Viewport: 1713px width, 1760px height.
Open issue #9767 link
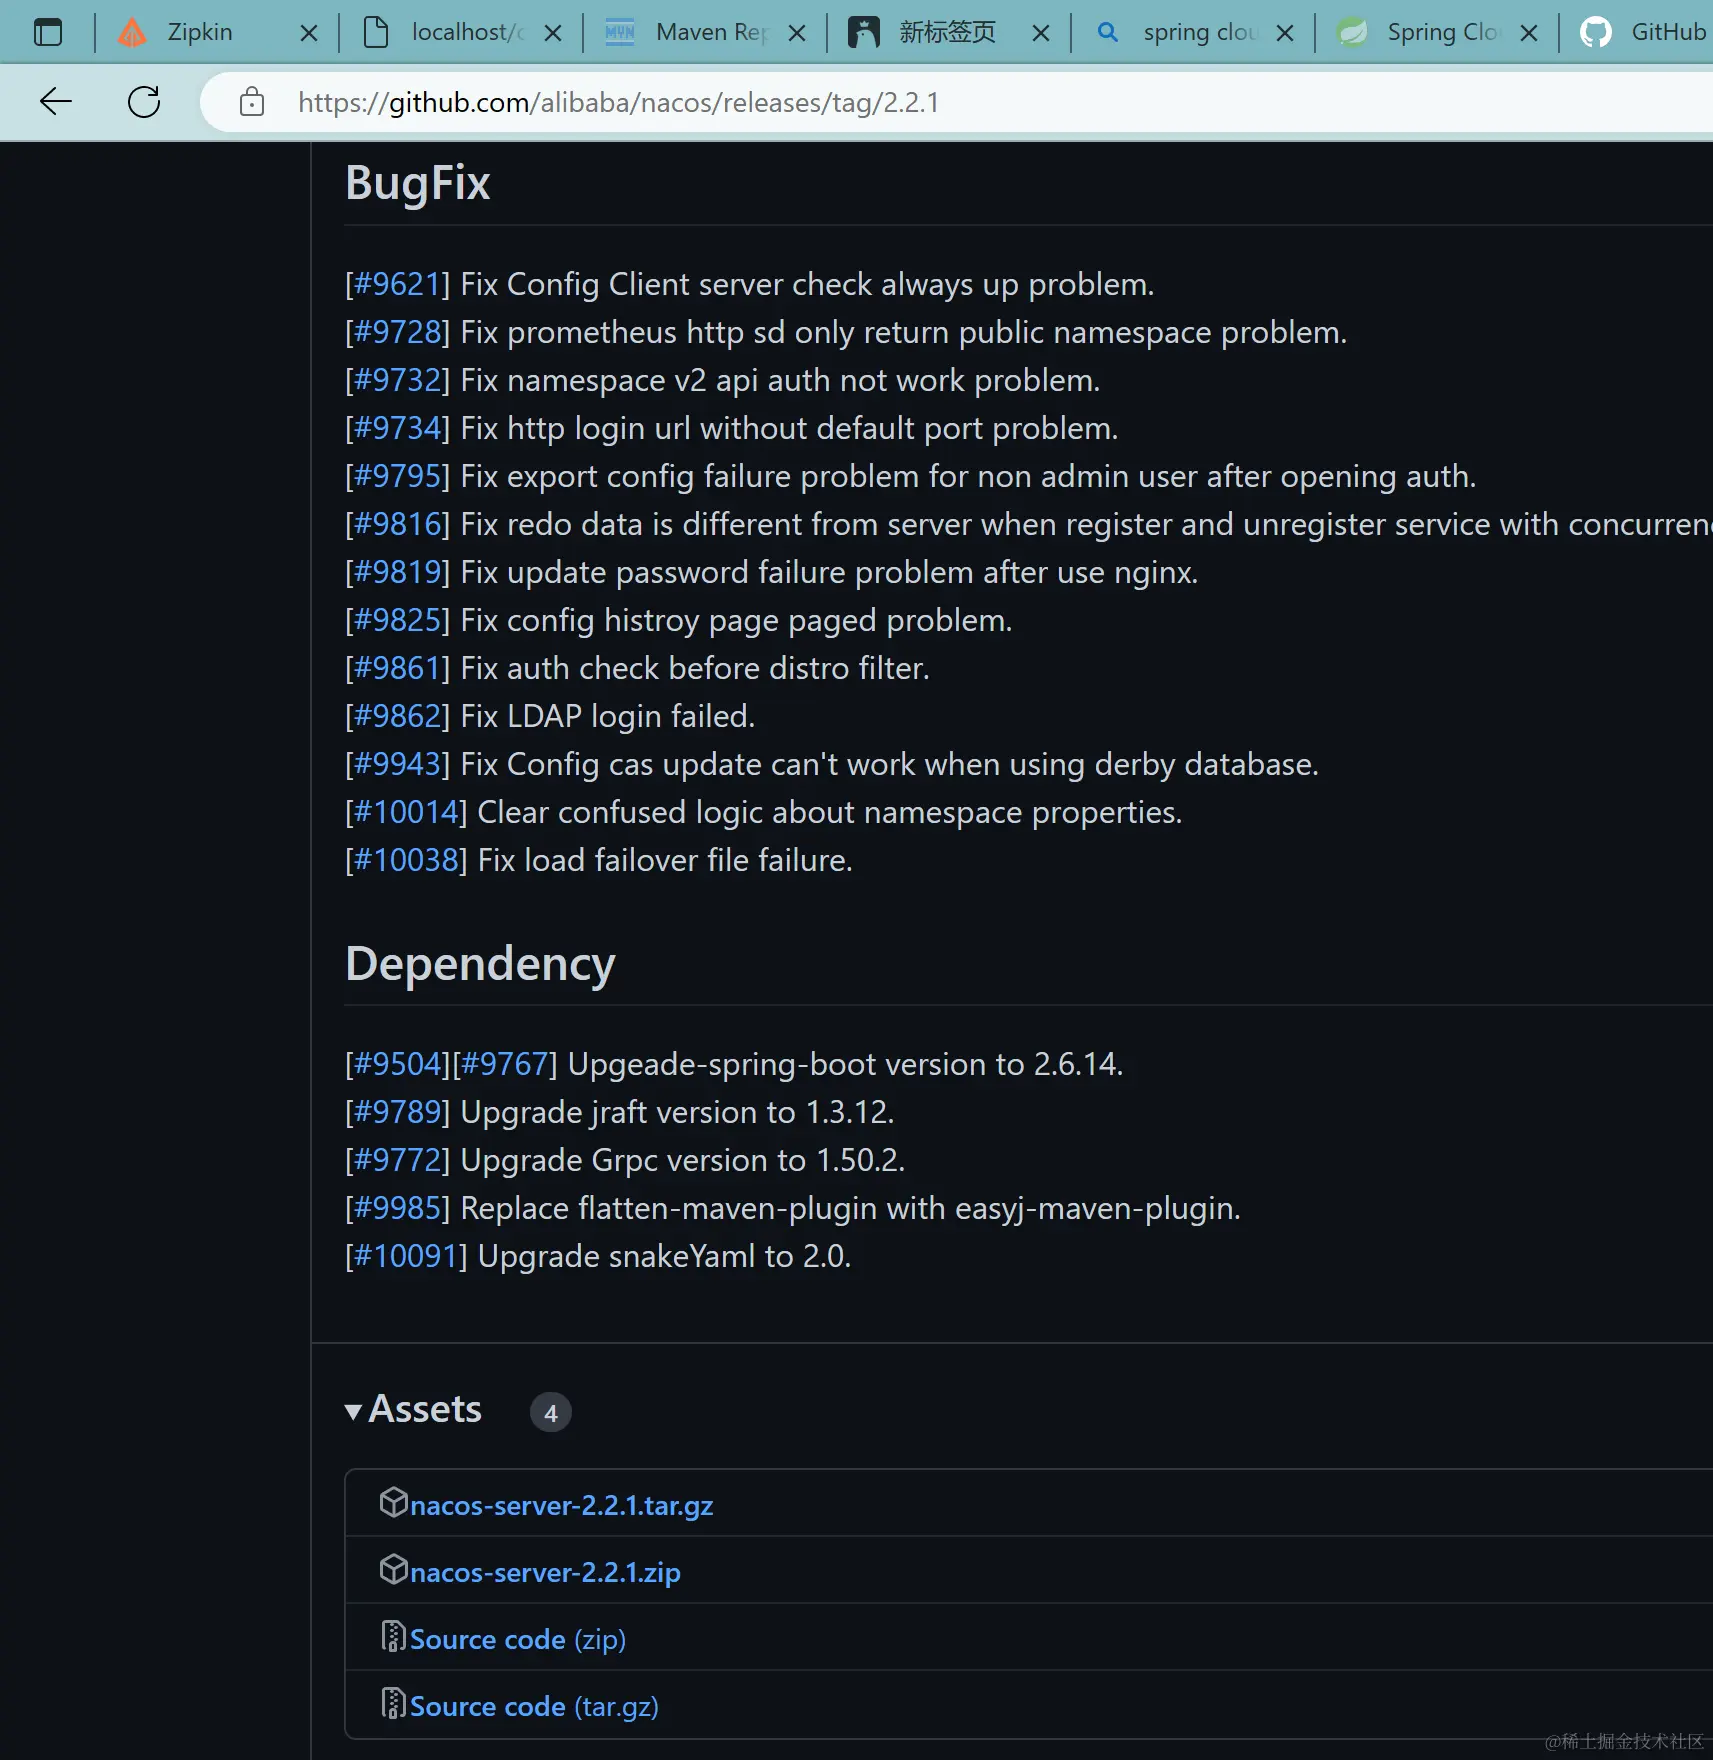coord(505,1064)
